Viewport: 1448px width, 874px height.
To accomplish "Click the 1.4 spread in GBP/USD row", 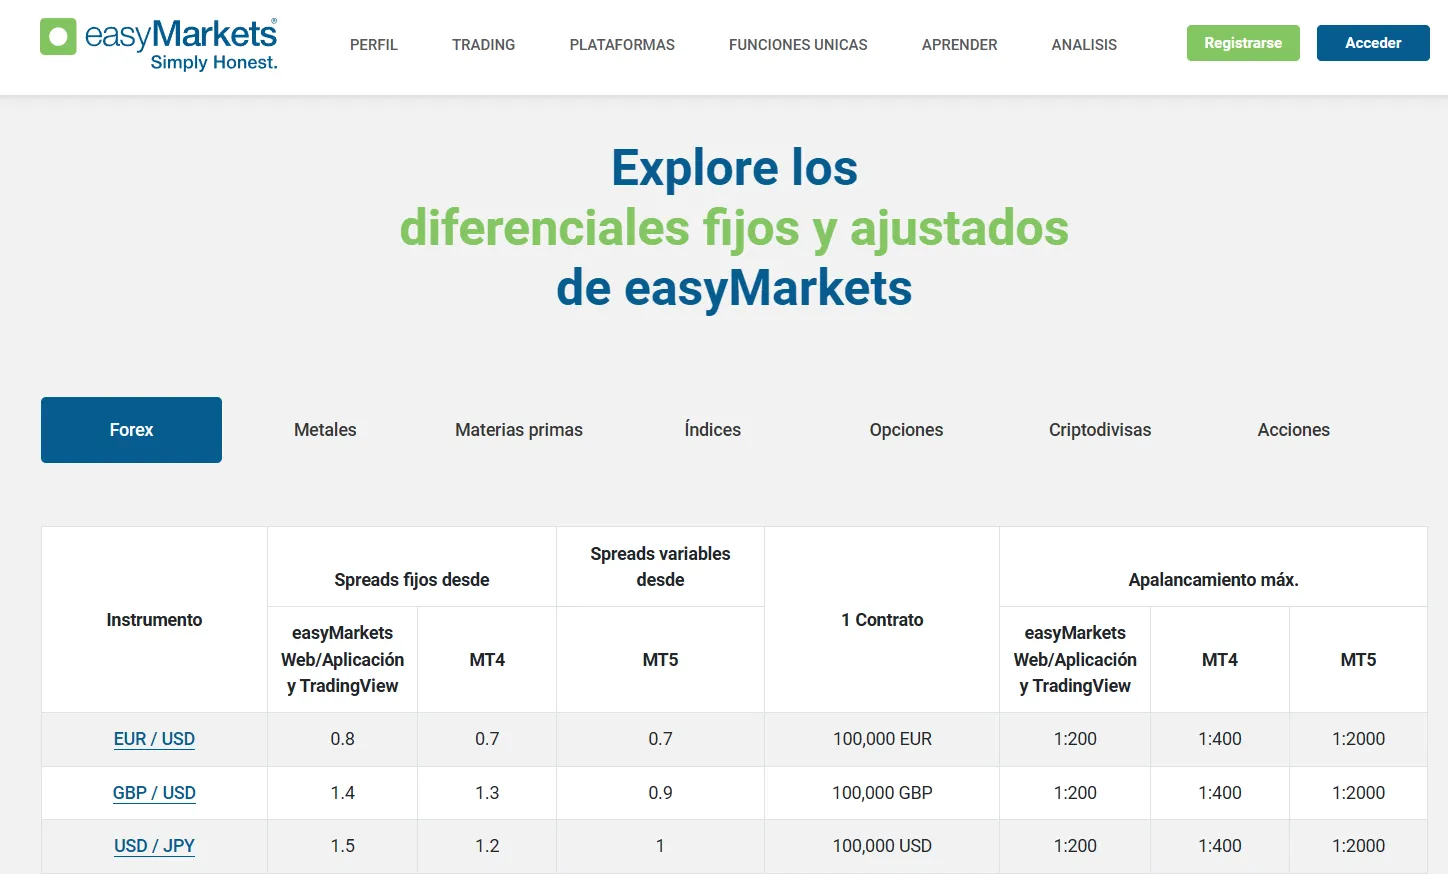I will (343, 793).
